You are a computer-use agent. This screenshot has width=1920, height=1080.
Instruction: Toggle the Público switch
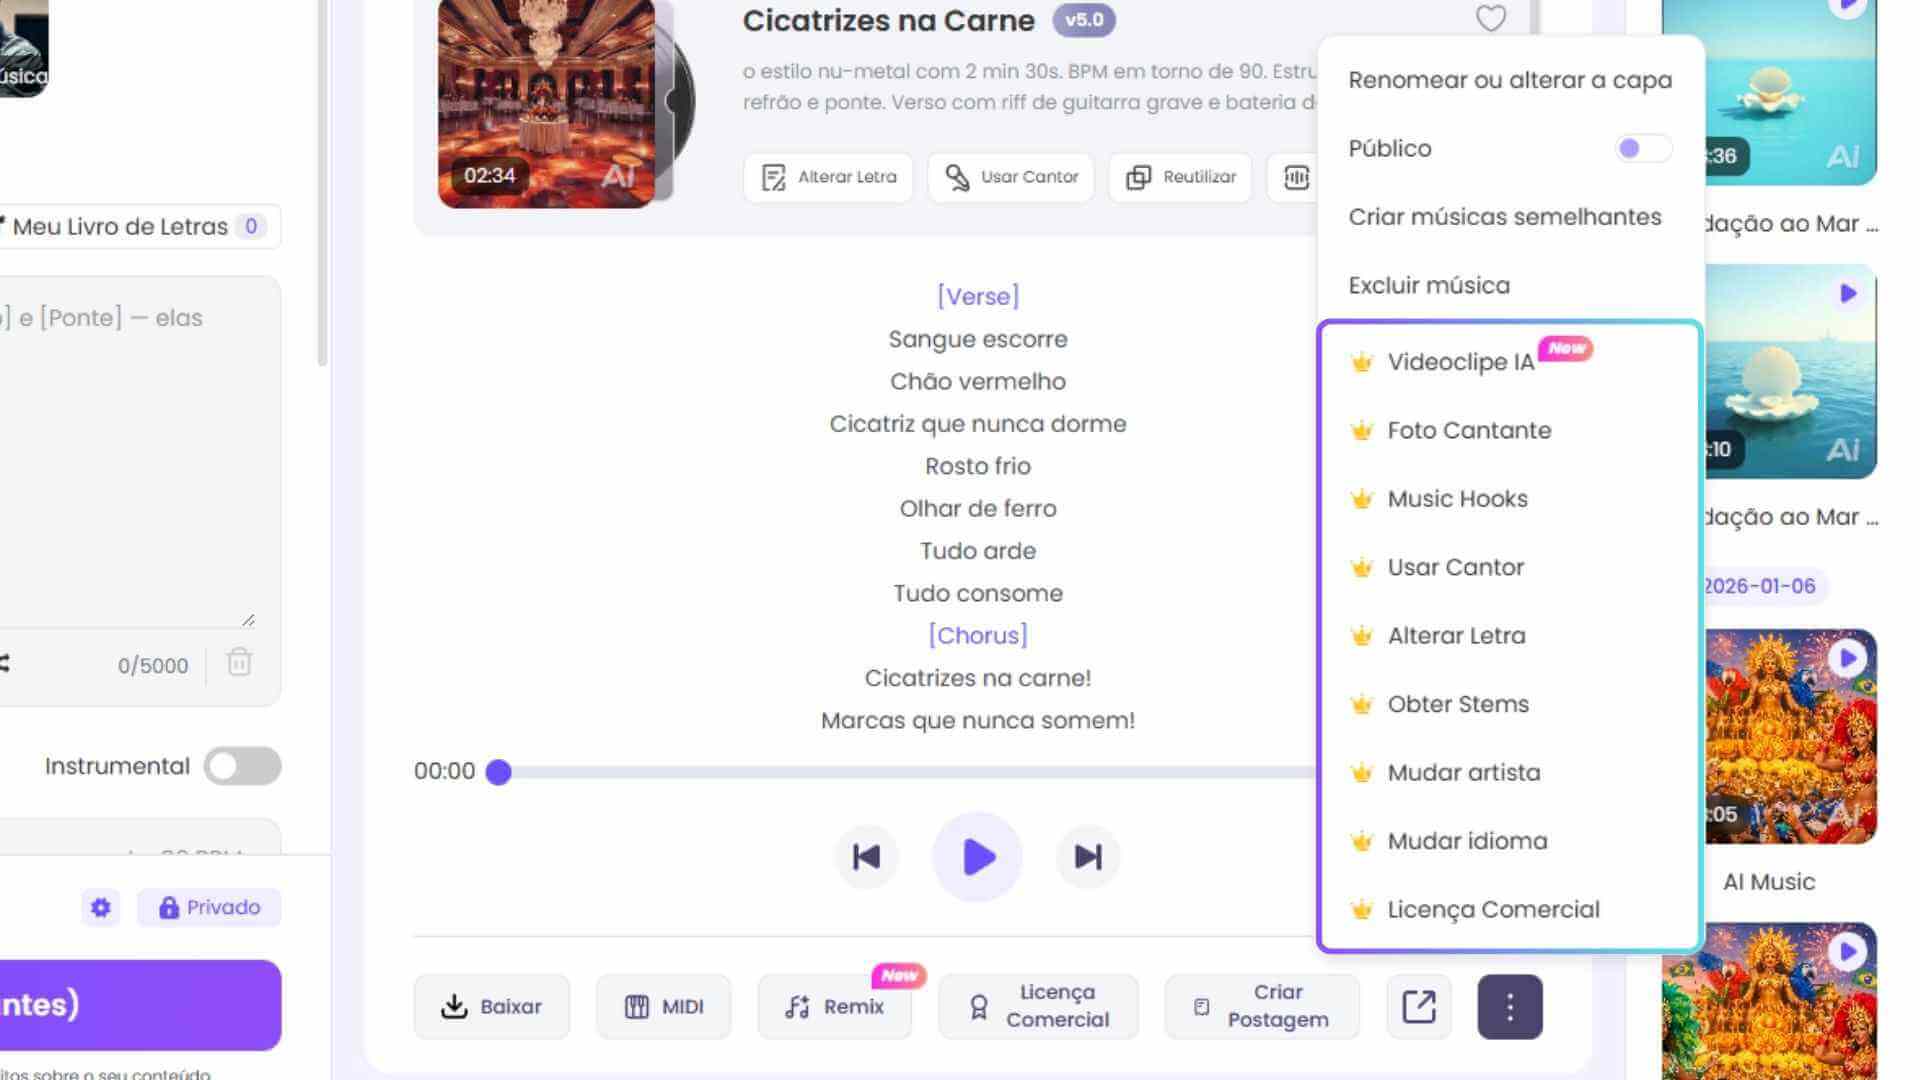pyautogui.click(x=1642, y=149)
